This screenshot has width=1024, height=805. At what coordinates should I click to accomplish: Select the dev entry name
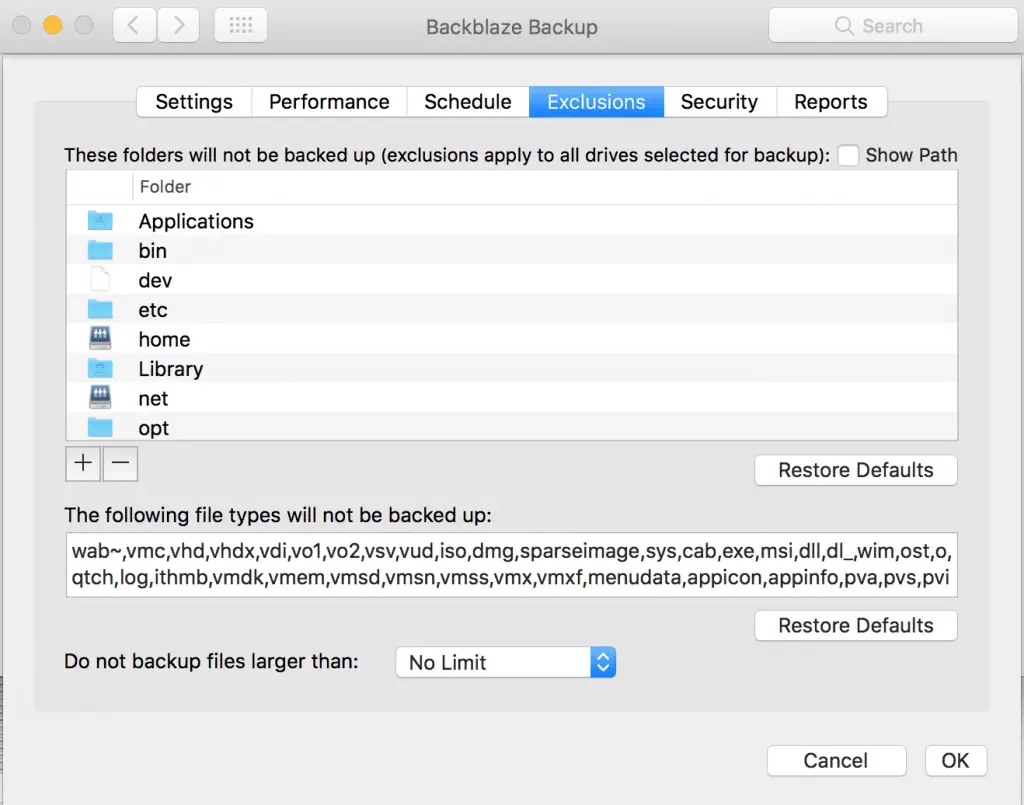tap(155, 280)
